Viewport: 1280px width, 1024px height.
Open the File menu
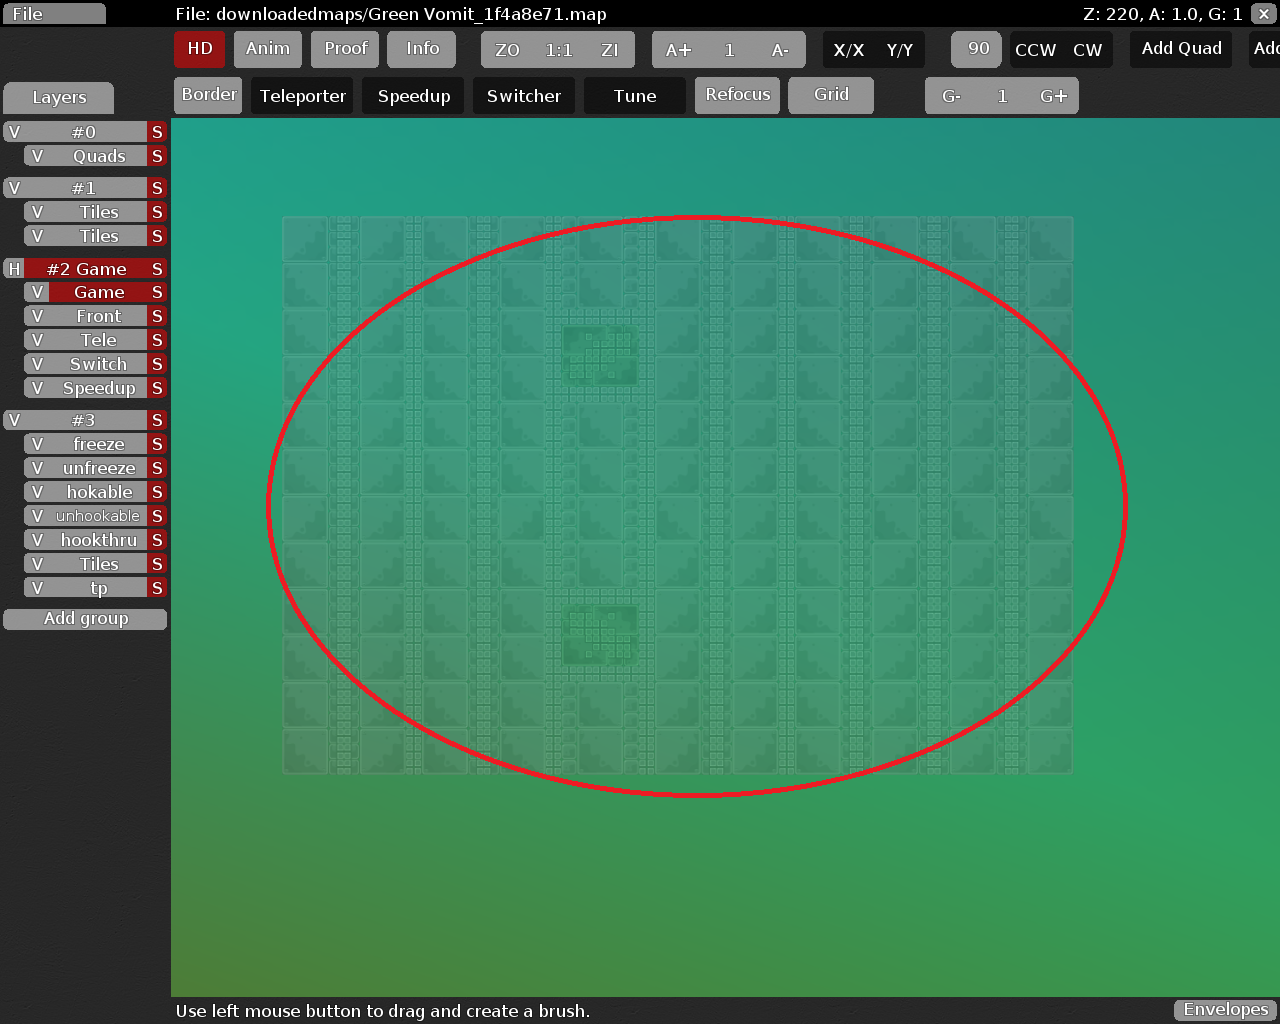[x=53, y=14]
